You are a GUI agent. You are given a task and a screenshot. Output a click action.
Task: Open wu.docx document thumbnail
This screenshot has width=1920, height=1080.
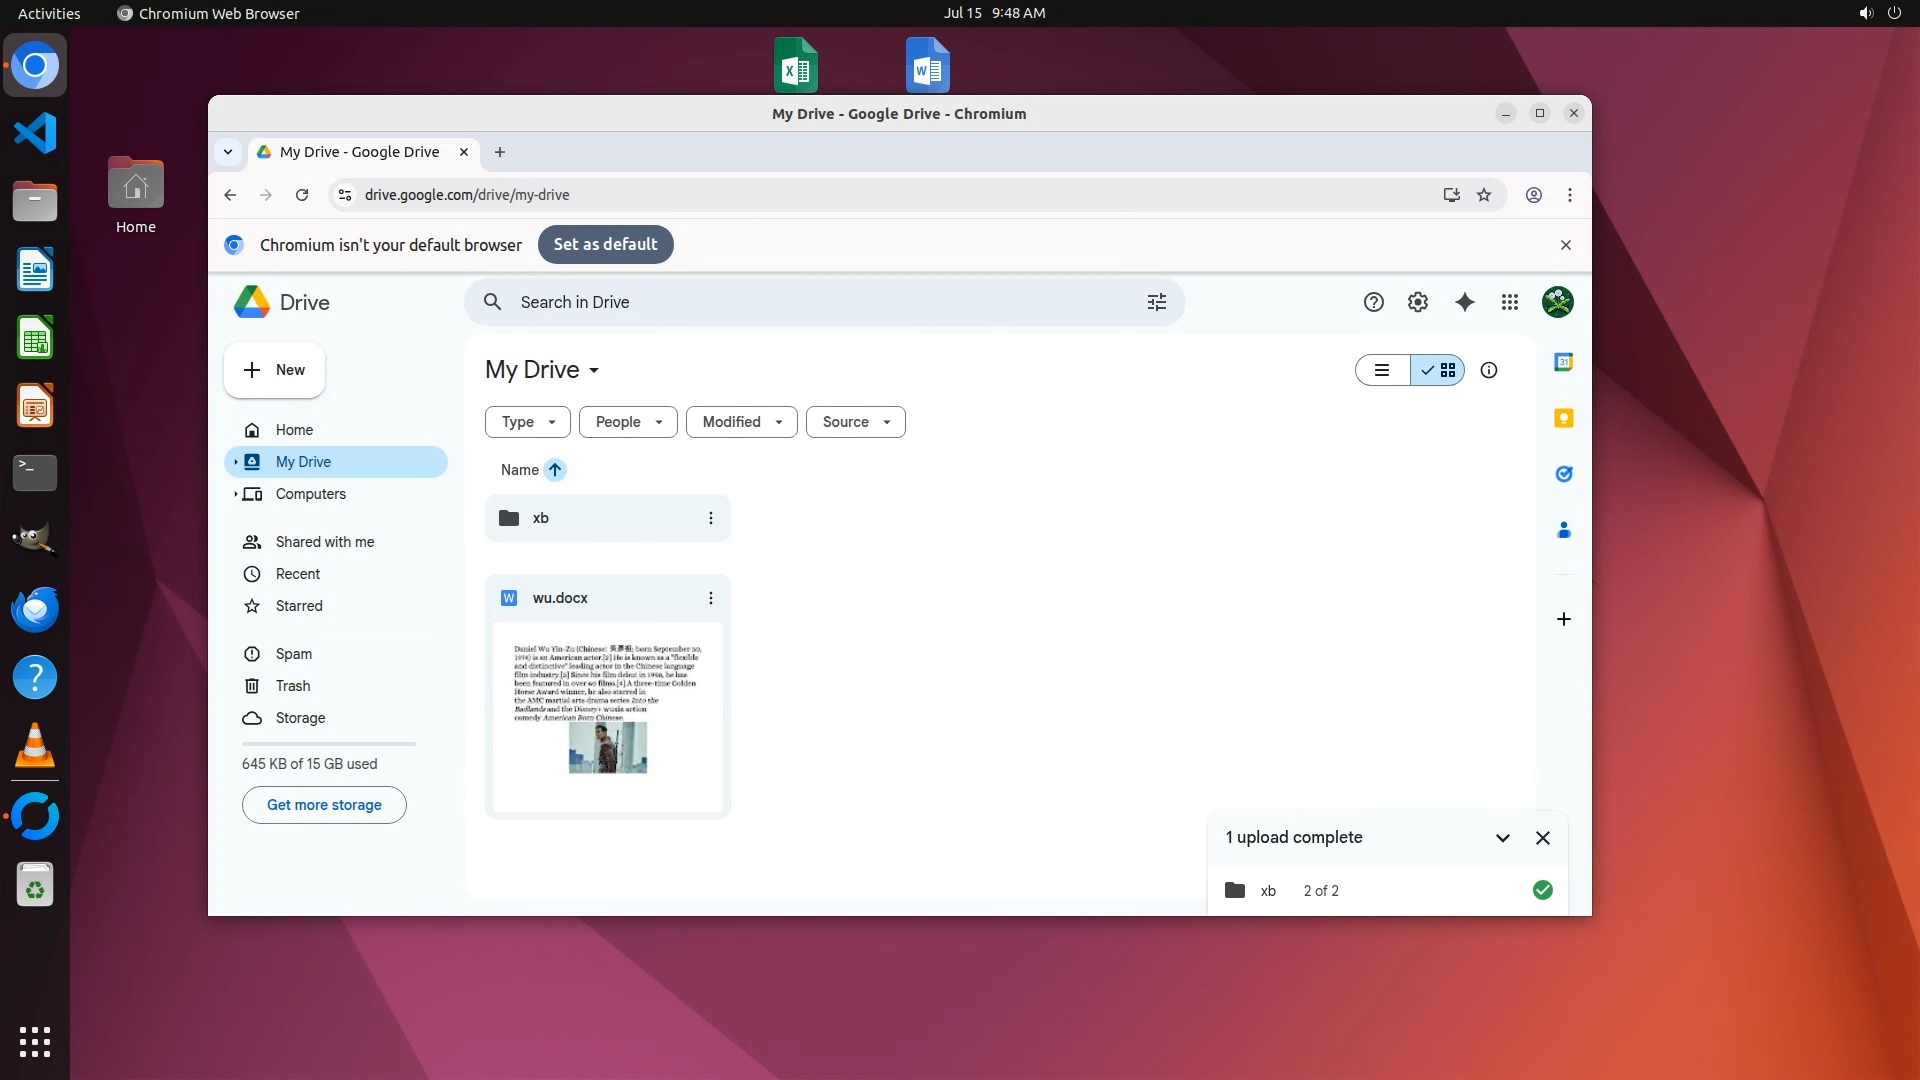(x=607, y=715)
